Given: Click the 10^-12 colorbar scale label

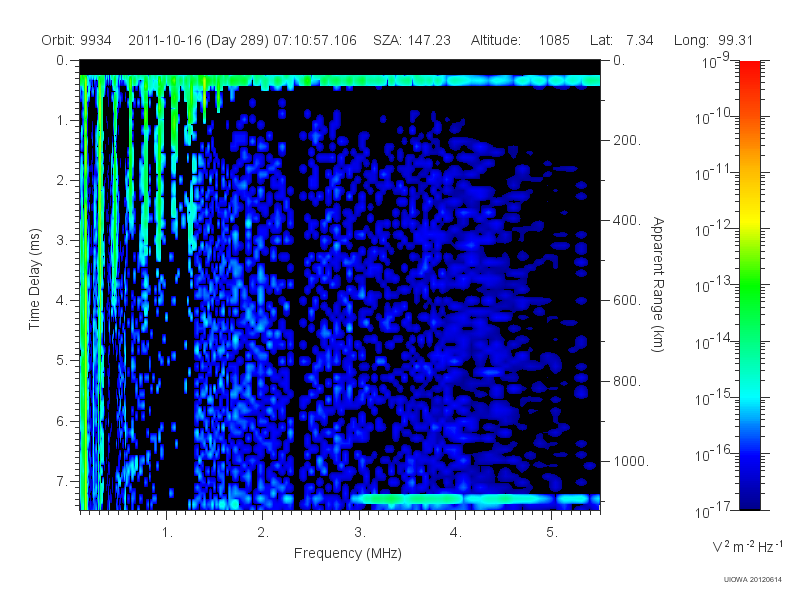Looking at the screenshot, I should click(x=715, y=229).
